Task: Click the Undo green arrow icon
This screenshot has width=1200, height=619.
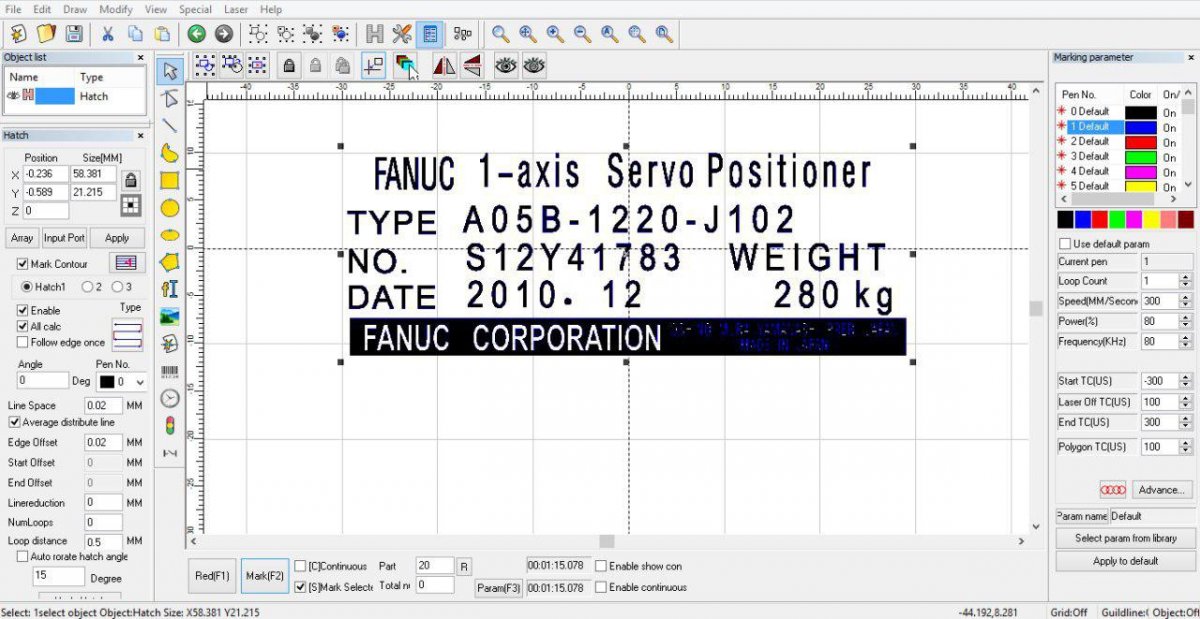Action: 196,34
